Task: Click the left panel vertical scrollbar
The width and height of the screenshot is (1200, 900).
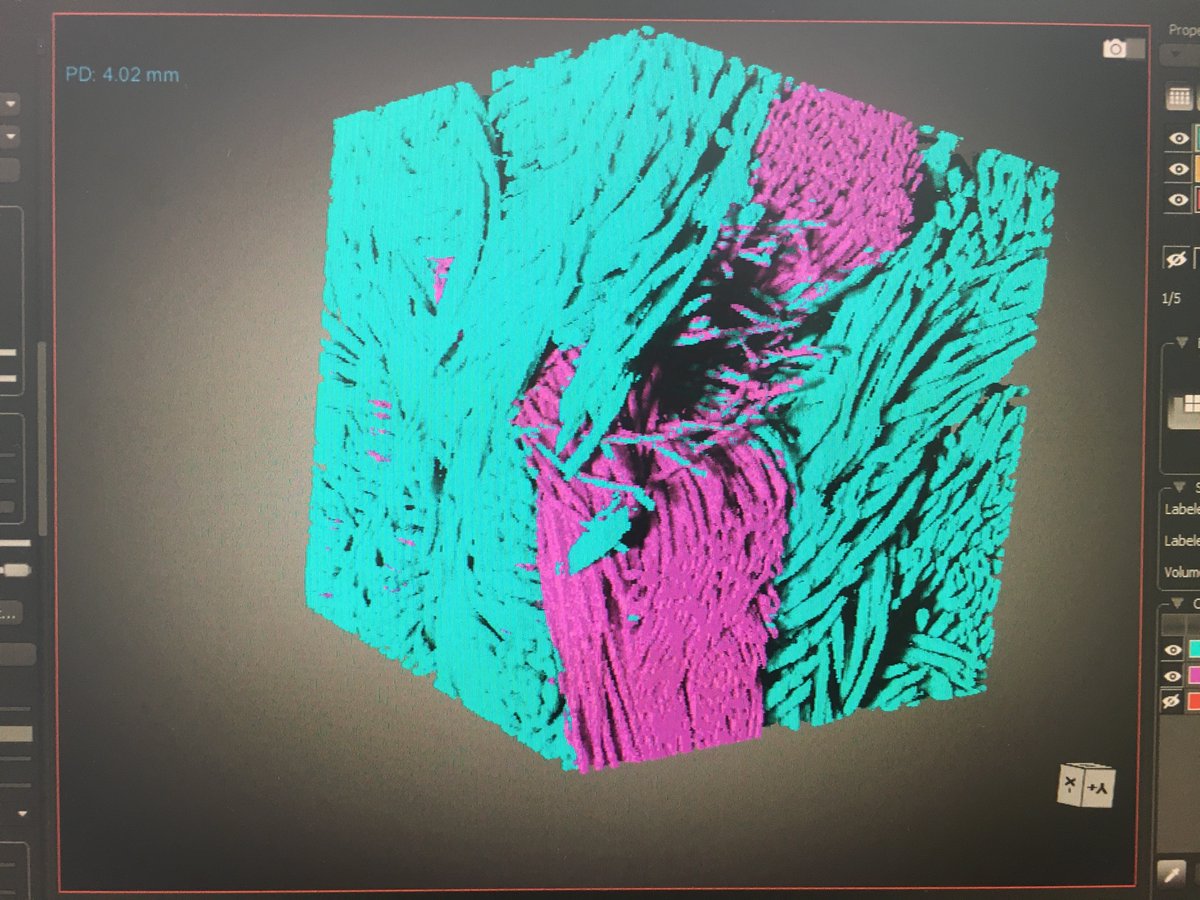Action: (x=41, y=438)
